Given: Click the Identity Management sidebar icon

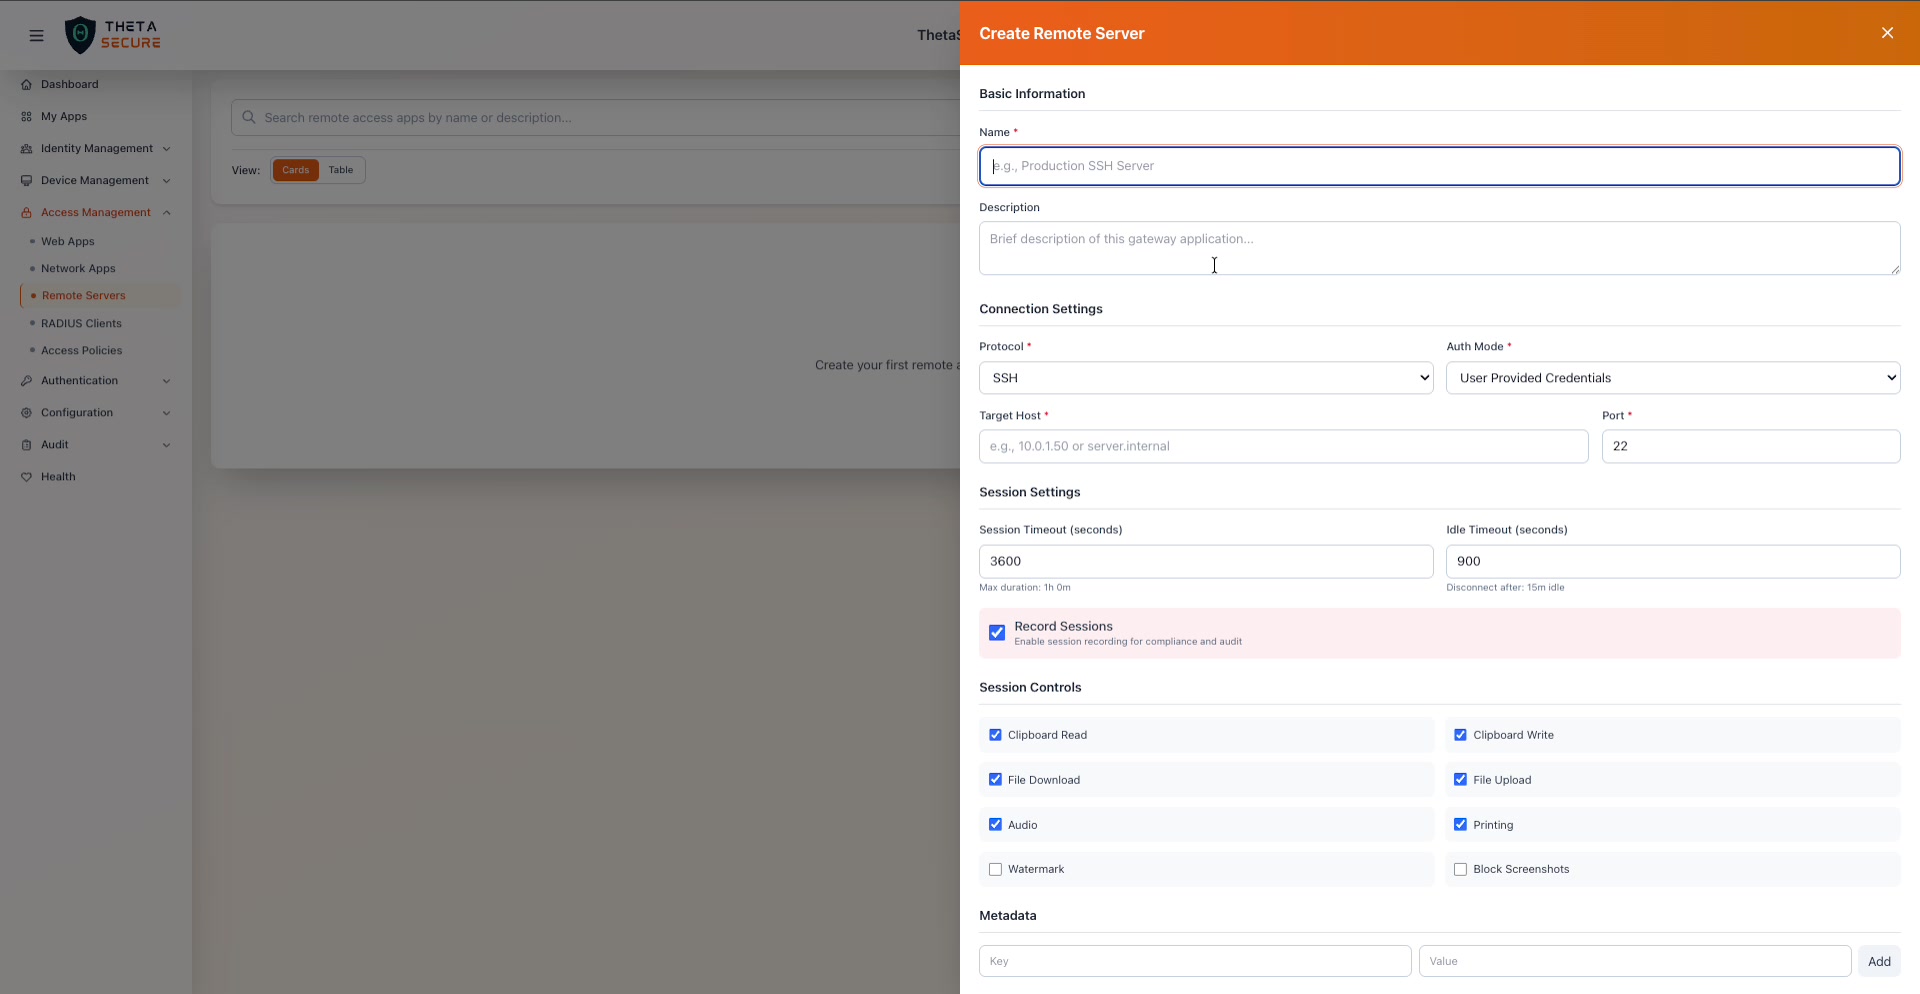Looking at the screenshot, I should click(x=27, y=148).
